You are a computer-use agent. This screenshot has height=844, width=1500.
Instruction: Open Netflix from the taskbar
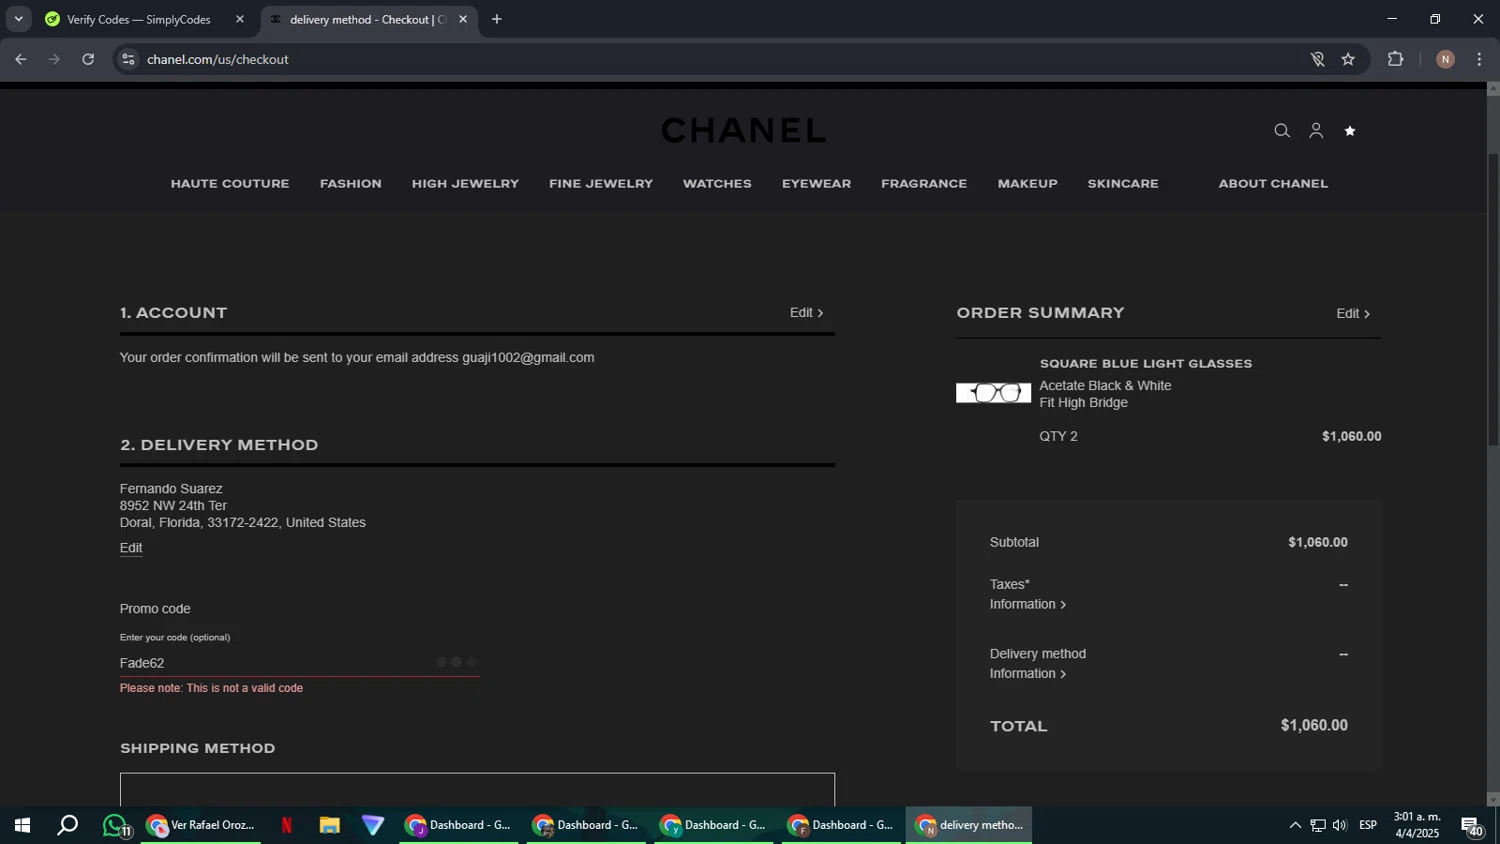click(x=287, y=826)
